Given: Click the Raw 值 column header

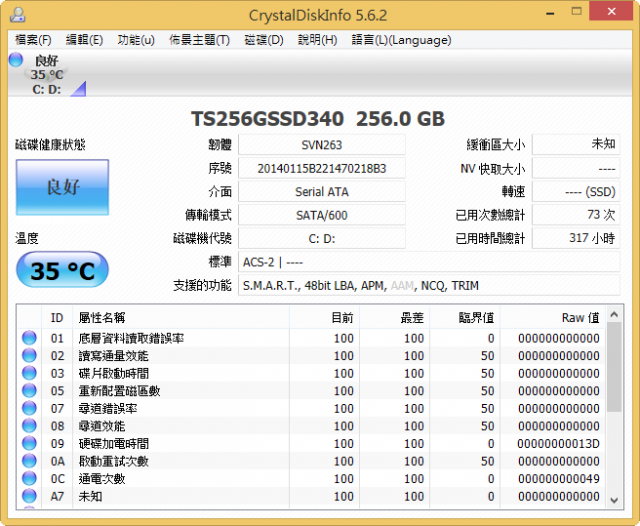Looking at the screenshot, I should pos(553,317).
